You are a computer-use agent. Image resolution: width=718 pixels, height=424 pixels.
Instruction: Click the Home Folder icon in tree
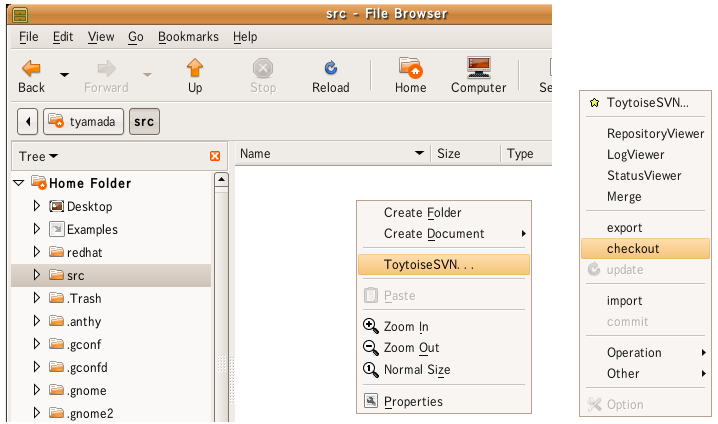(39, 183)
